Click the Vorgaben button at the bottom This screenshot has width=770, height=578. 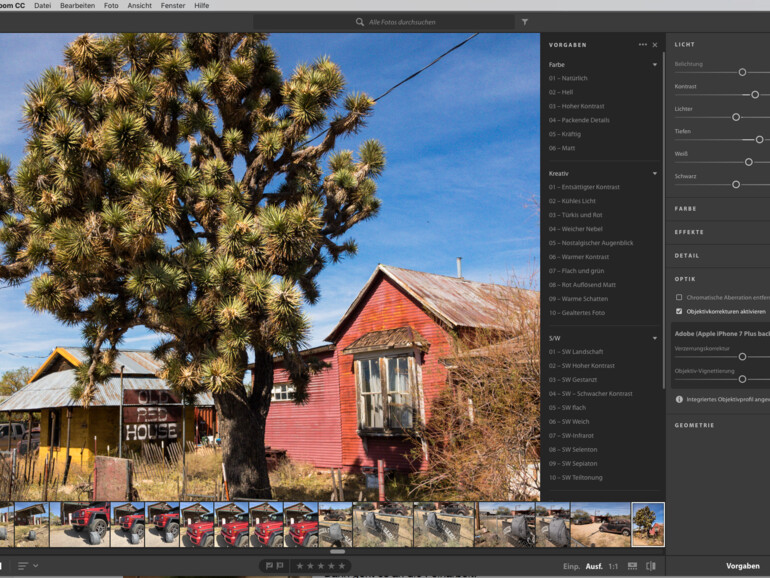coord(742,566)
